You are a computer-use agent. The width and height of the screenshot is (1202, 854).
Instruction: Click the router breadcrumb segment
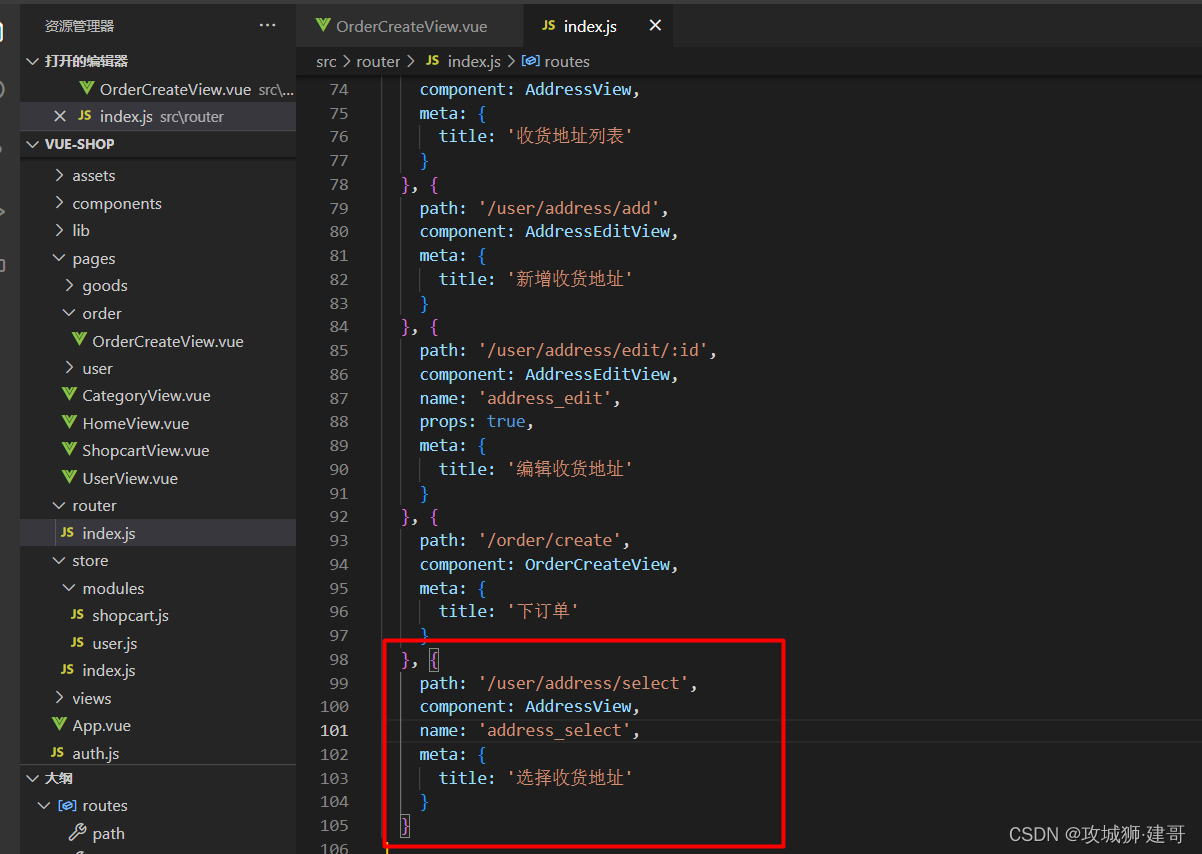point(378,61)
